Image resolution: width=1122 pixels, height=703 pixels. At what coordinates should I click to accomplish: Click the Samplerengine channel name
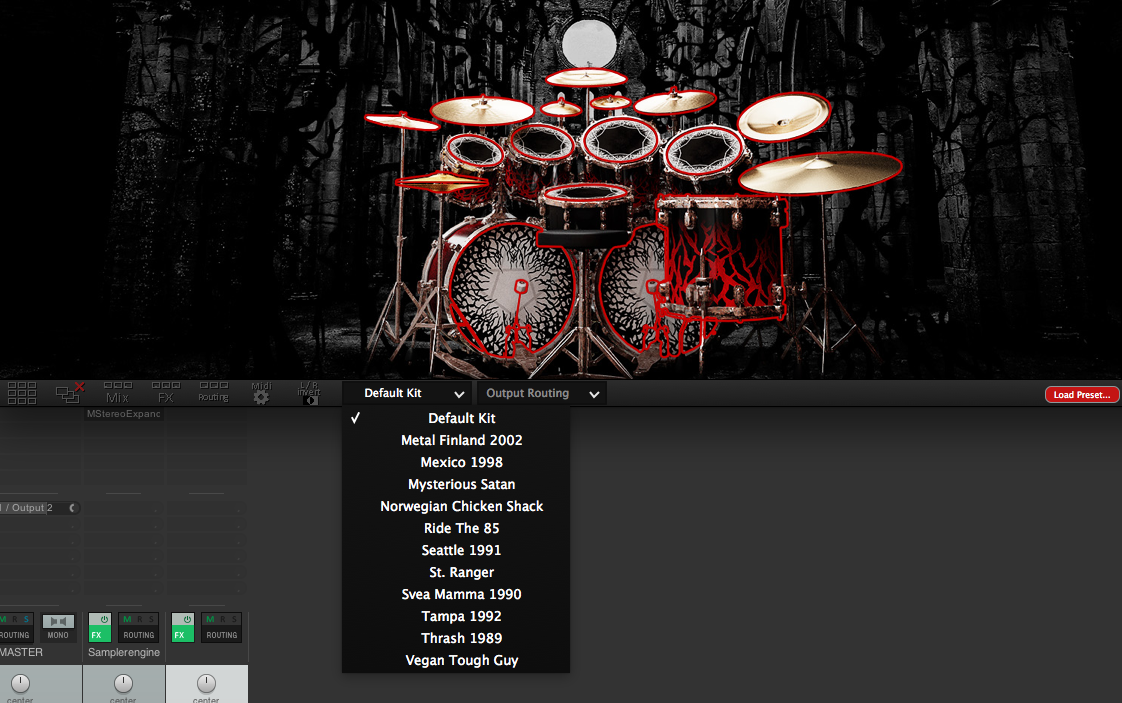[124, 652]
